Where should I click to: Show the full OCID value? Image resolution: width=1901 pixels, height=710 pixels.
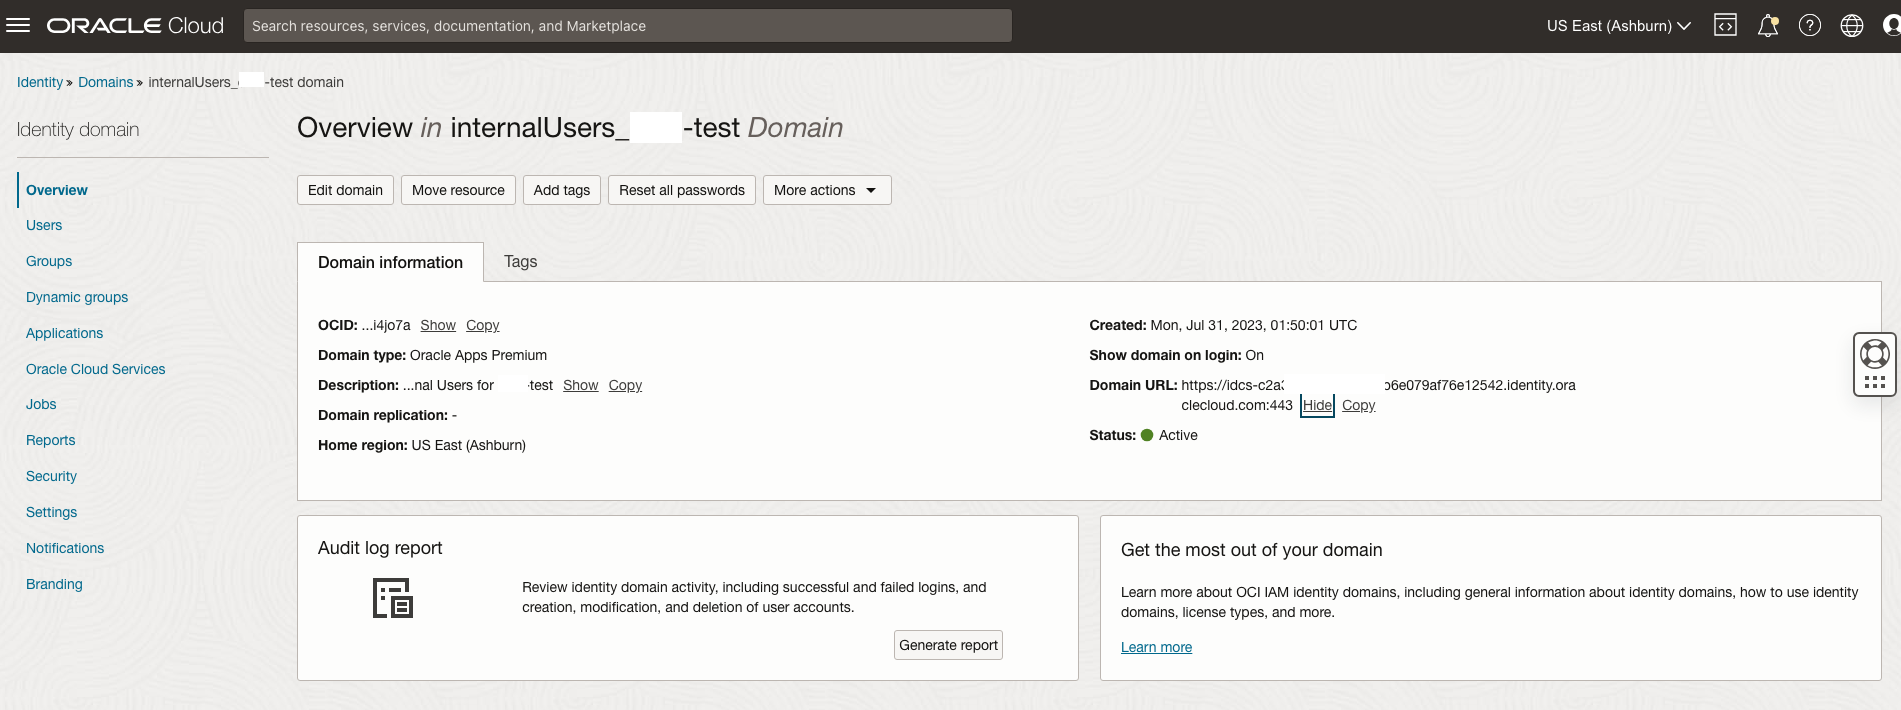(438, 325)
